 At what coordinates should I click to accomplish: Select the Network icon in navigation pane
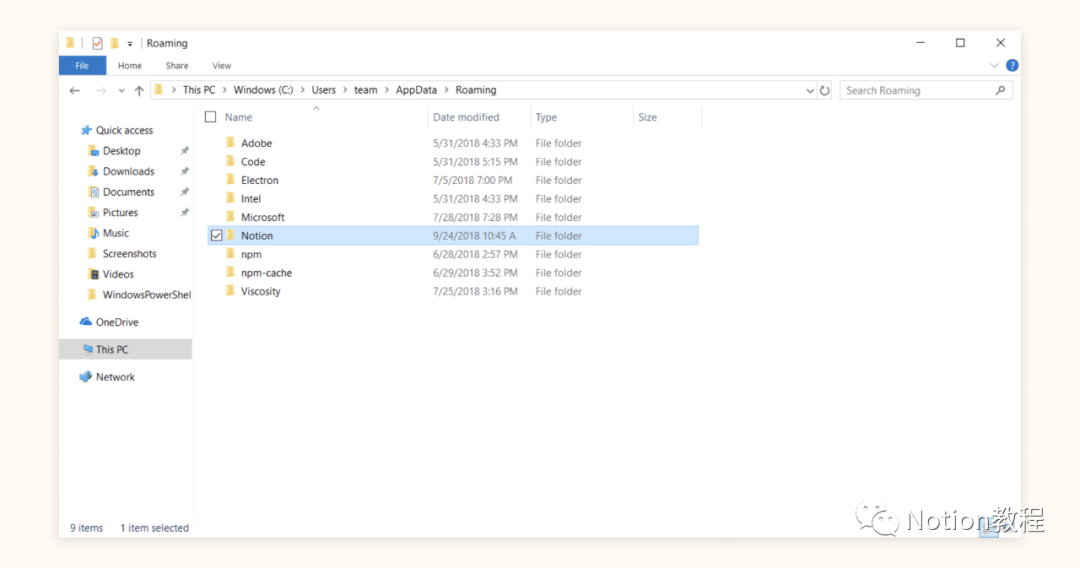click(86, 377)
